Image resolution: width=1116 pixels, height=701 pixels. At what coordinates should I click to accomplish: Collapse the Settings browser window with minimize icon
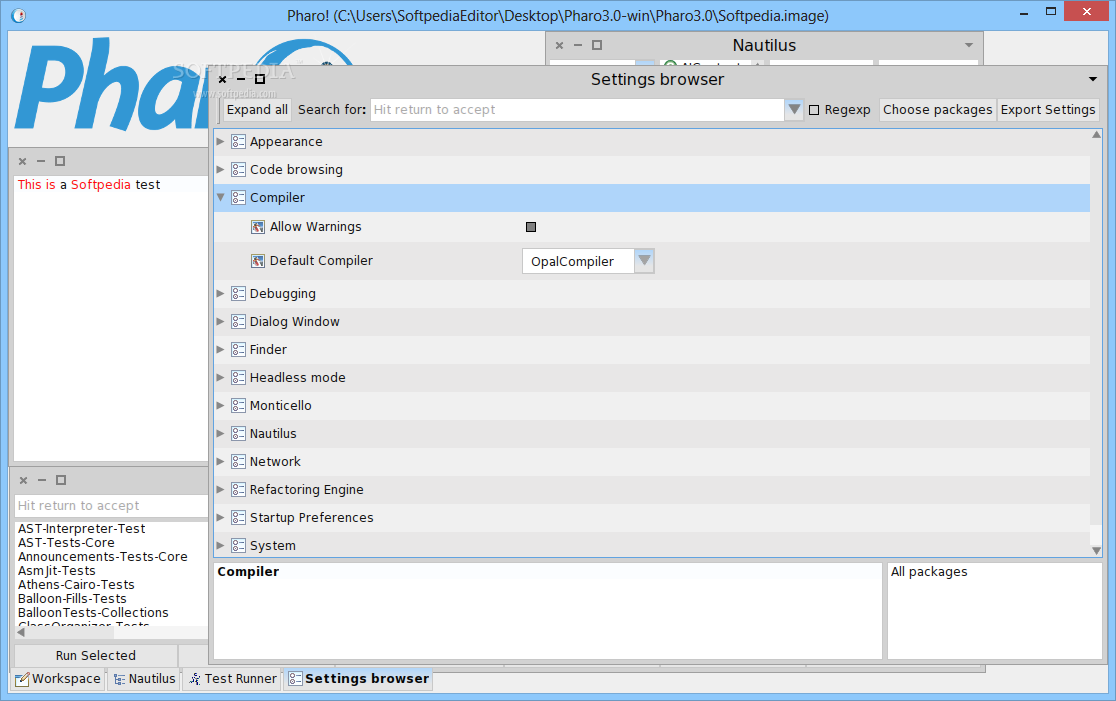[241, 79]
